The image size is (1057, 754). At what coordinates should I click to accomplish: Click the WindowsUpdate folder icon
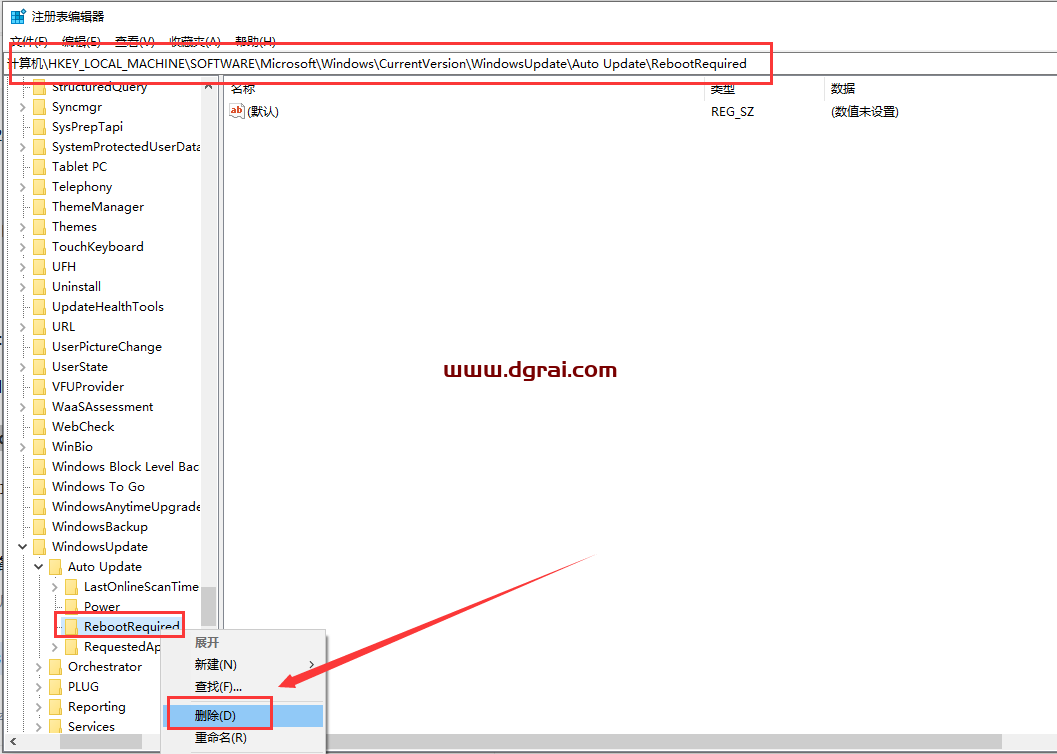coord(39,546)
